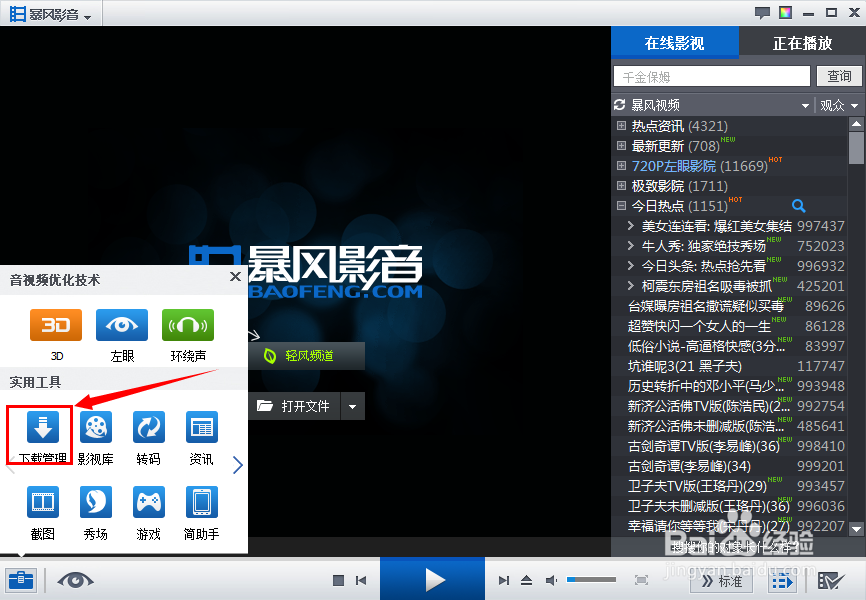Toggle fullscreen mode icon

641,580
